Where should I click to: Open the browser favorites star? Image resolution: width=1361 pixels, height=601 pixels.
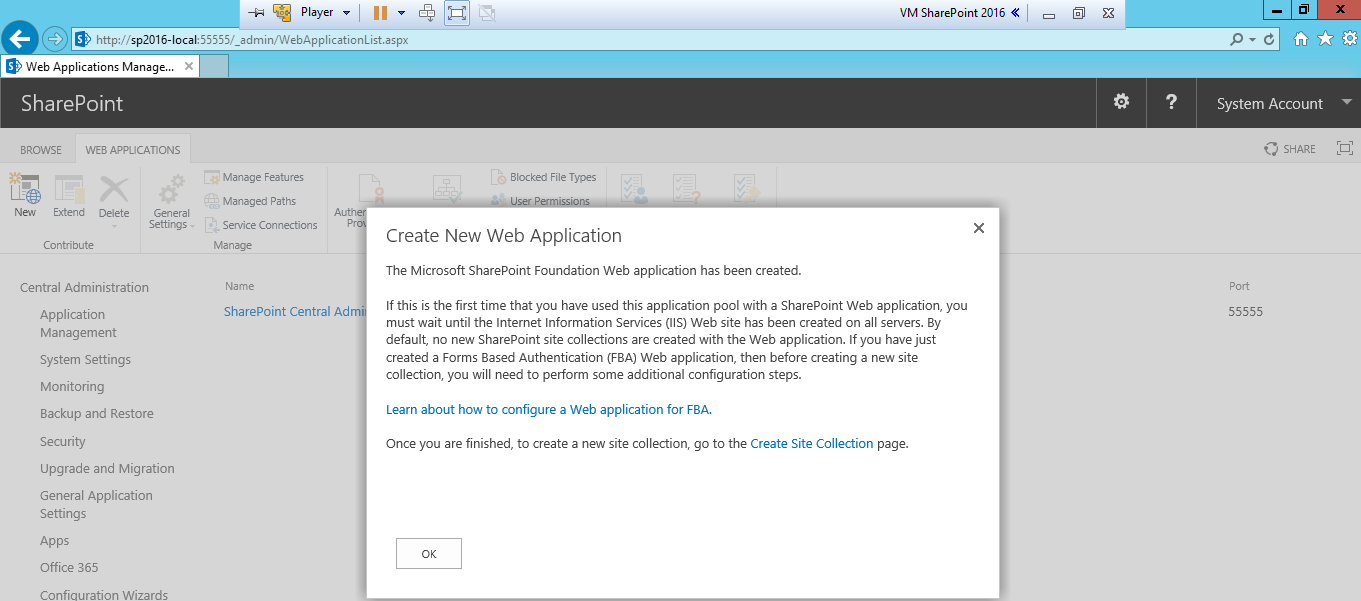1326,39
